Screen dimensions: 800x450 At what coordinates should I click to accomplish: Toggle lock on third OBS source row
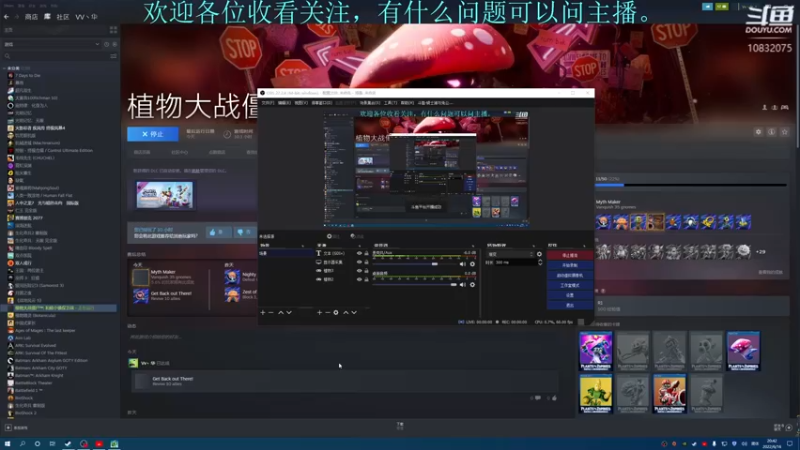tap(366, 270)
